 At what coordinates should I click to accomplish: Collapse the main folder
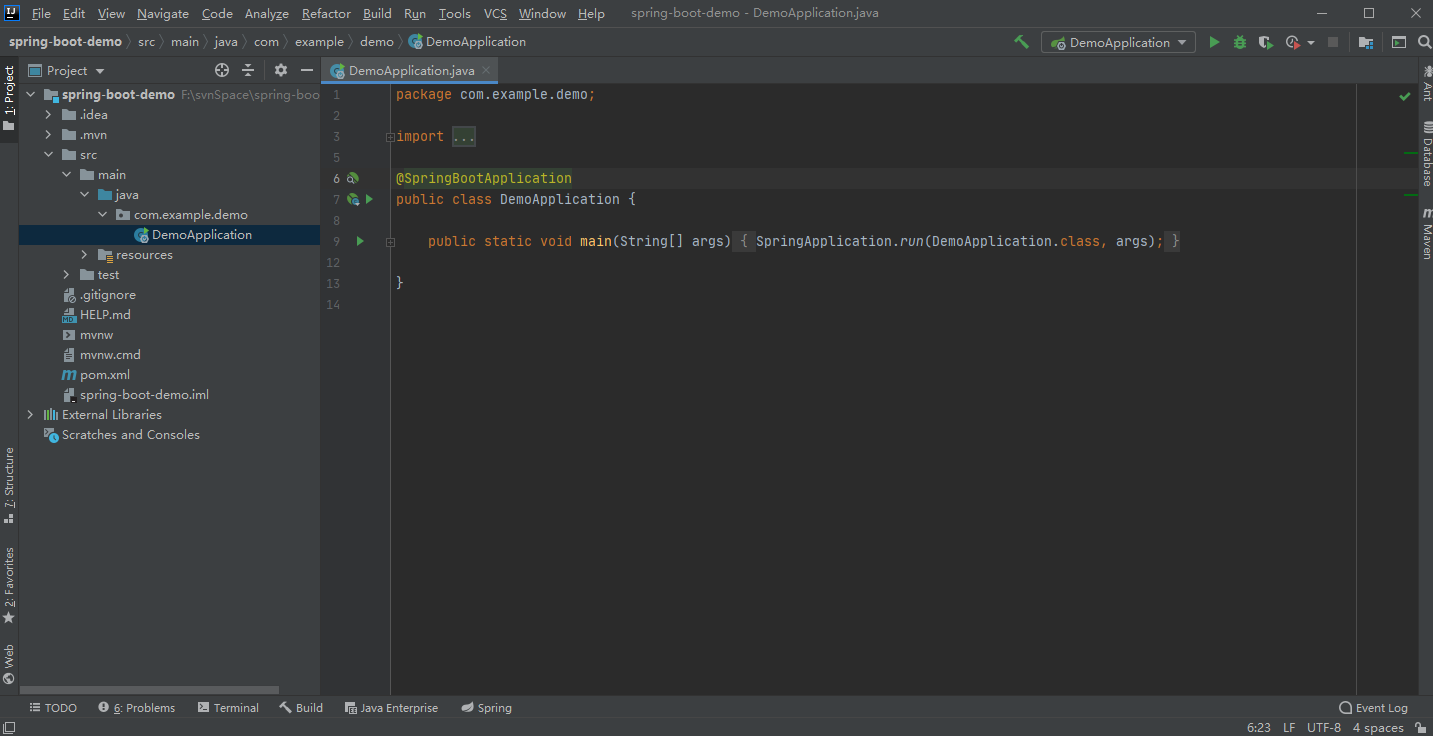click(x=67, y=175)
